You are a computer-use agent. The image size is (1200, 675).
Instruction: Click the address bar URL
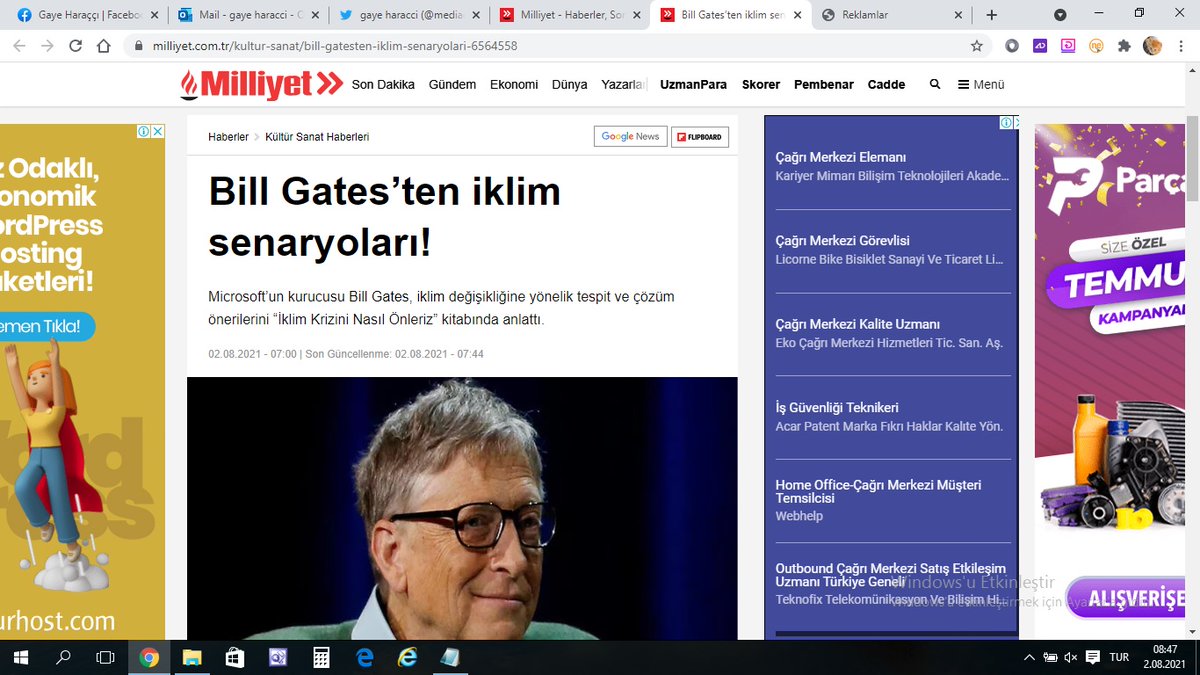pyautogui.click(x=335, y=46)
